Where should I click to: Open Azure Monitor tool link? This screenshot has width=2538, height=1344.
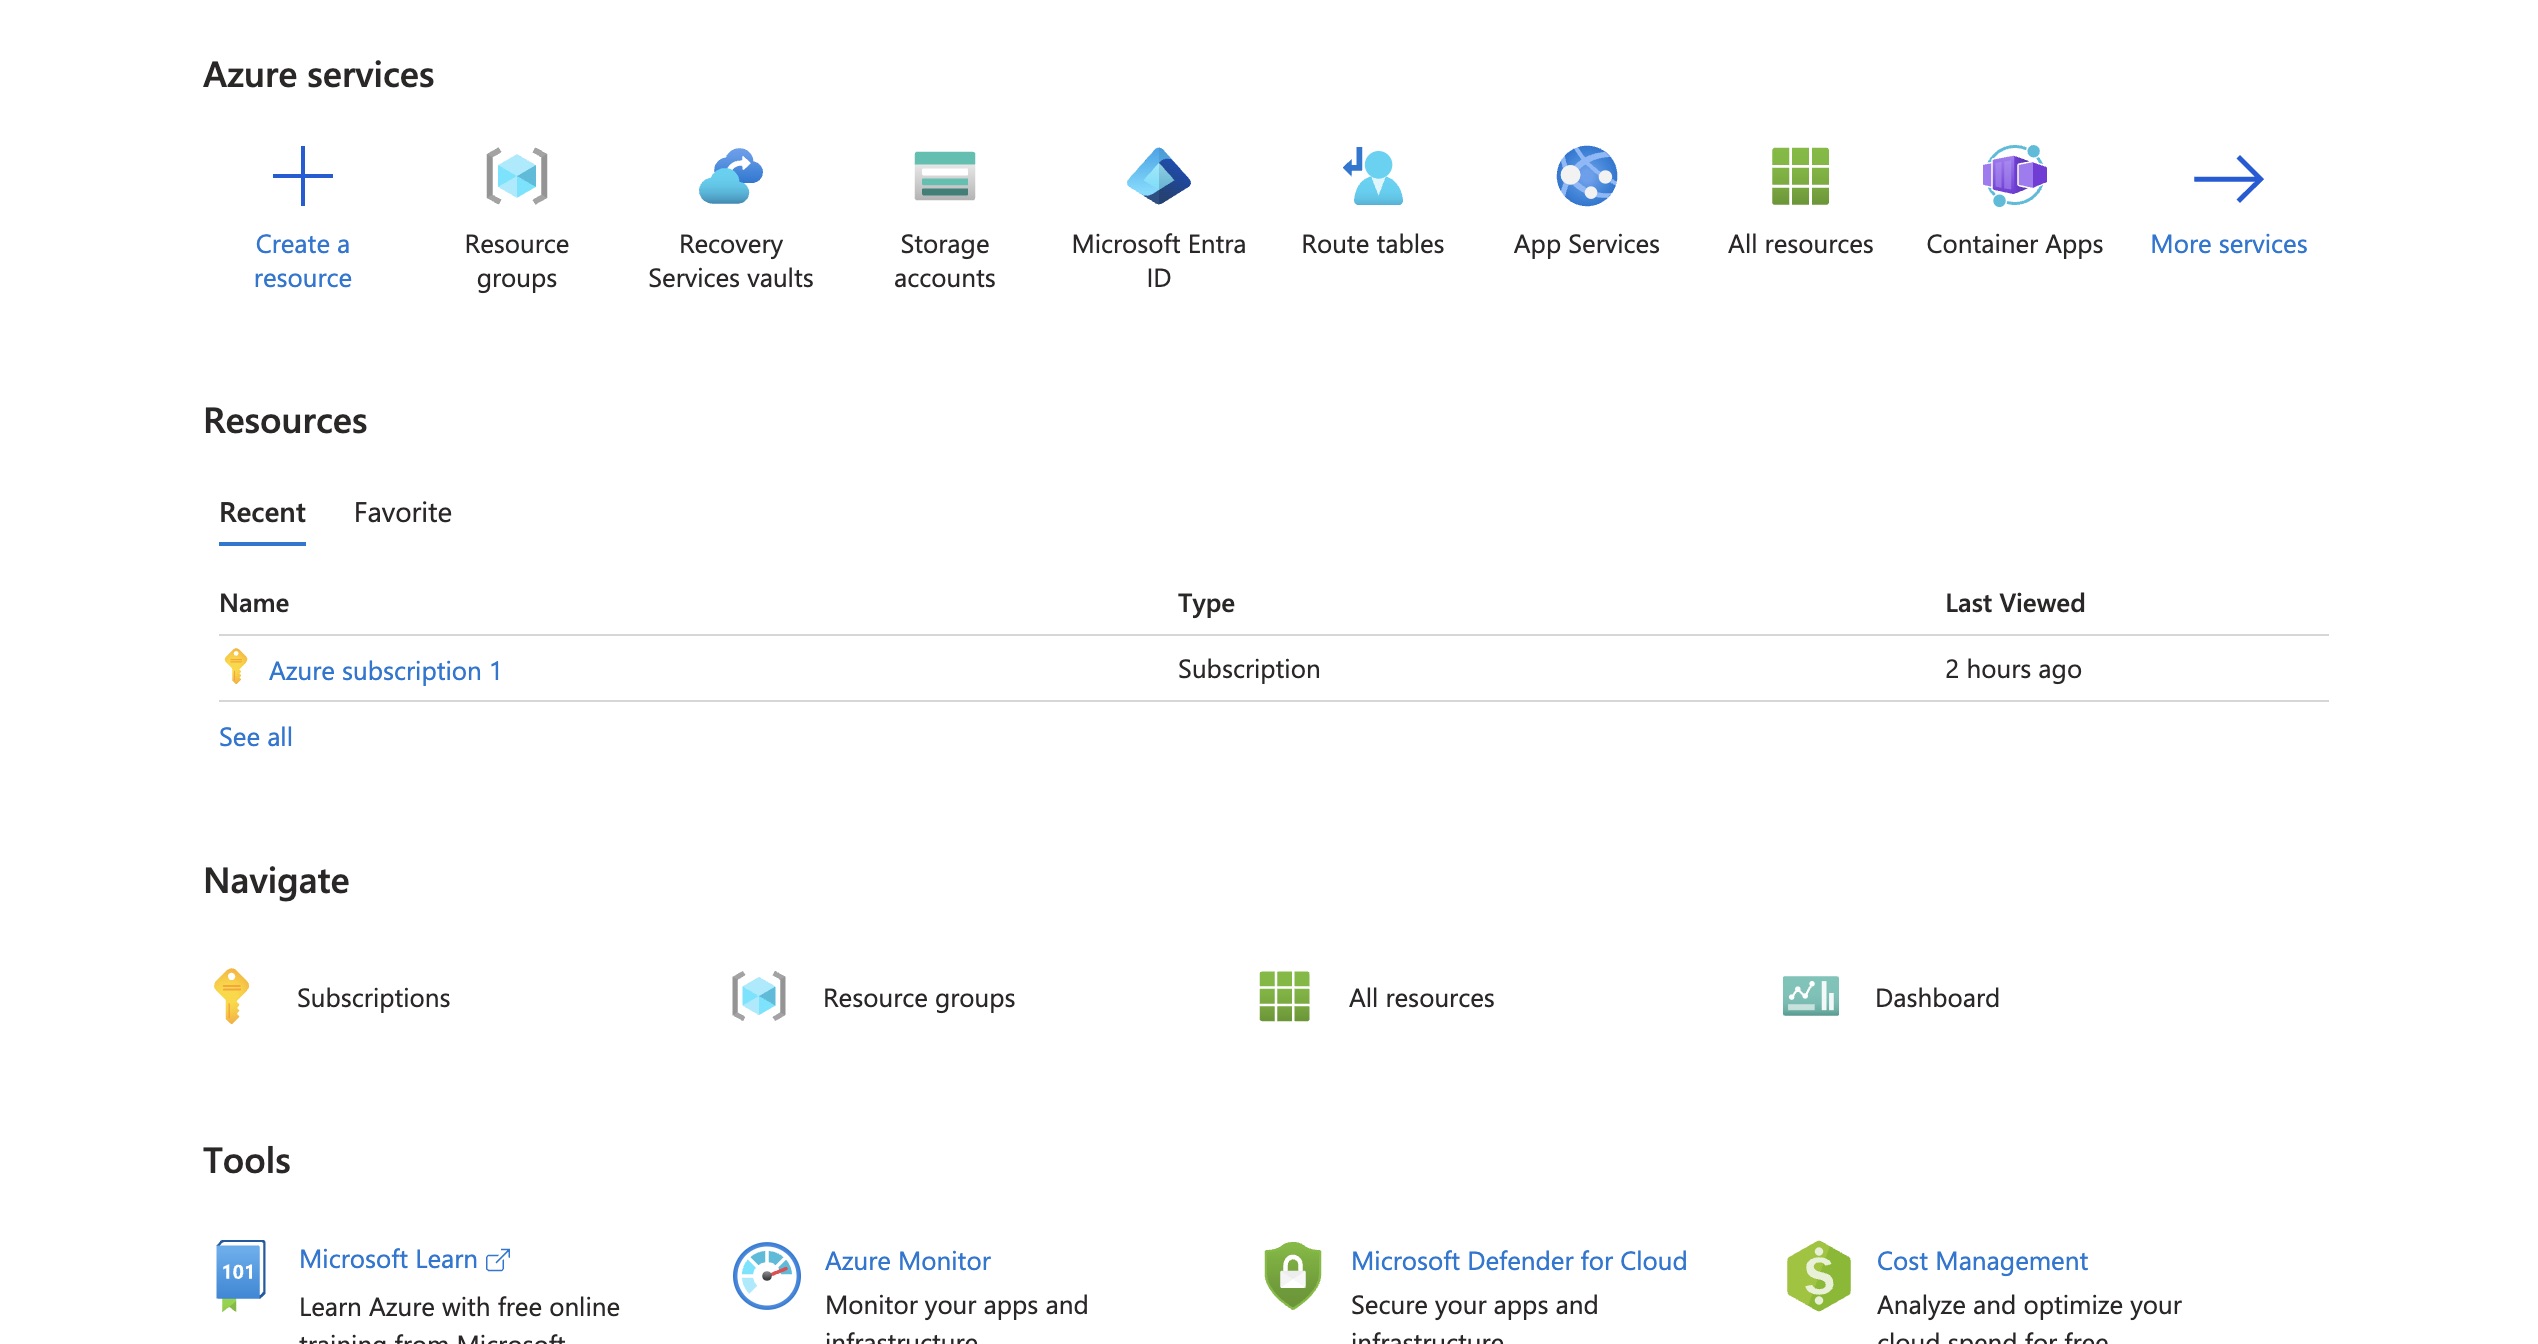(907, 1261)
